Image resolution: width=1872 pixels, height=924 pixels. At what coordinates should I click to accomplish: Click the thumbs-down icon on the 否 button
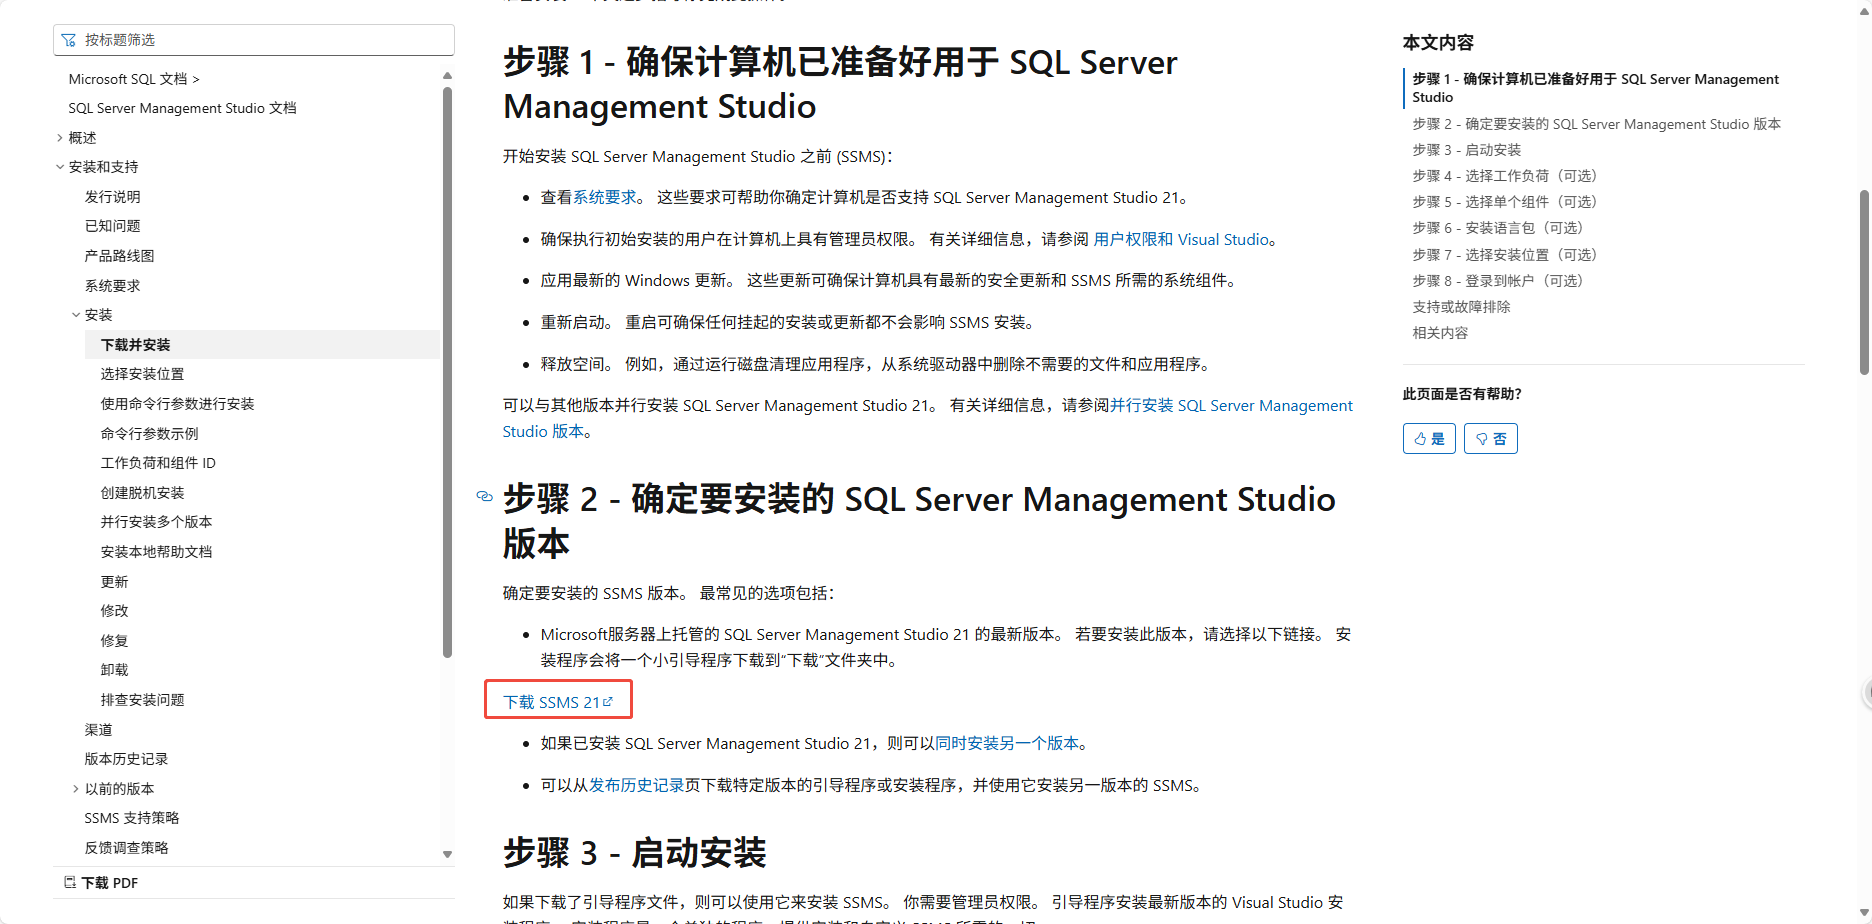coord(1483,438)
